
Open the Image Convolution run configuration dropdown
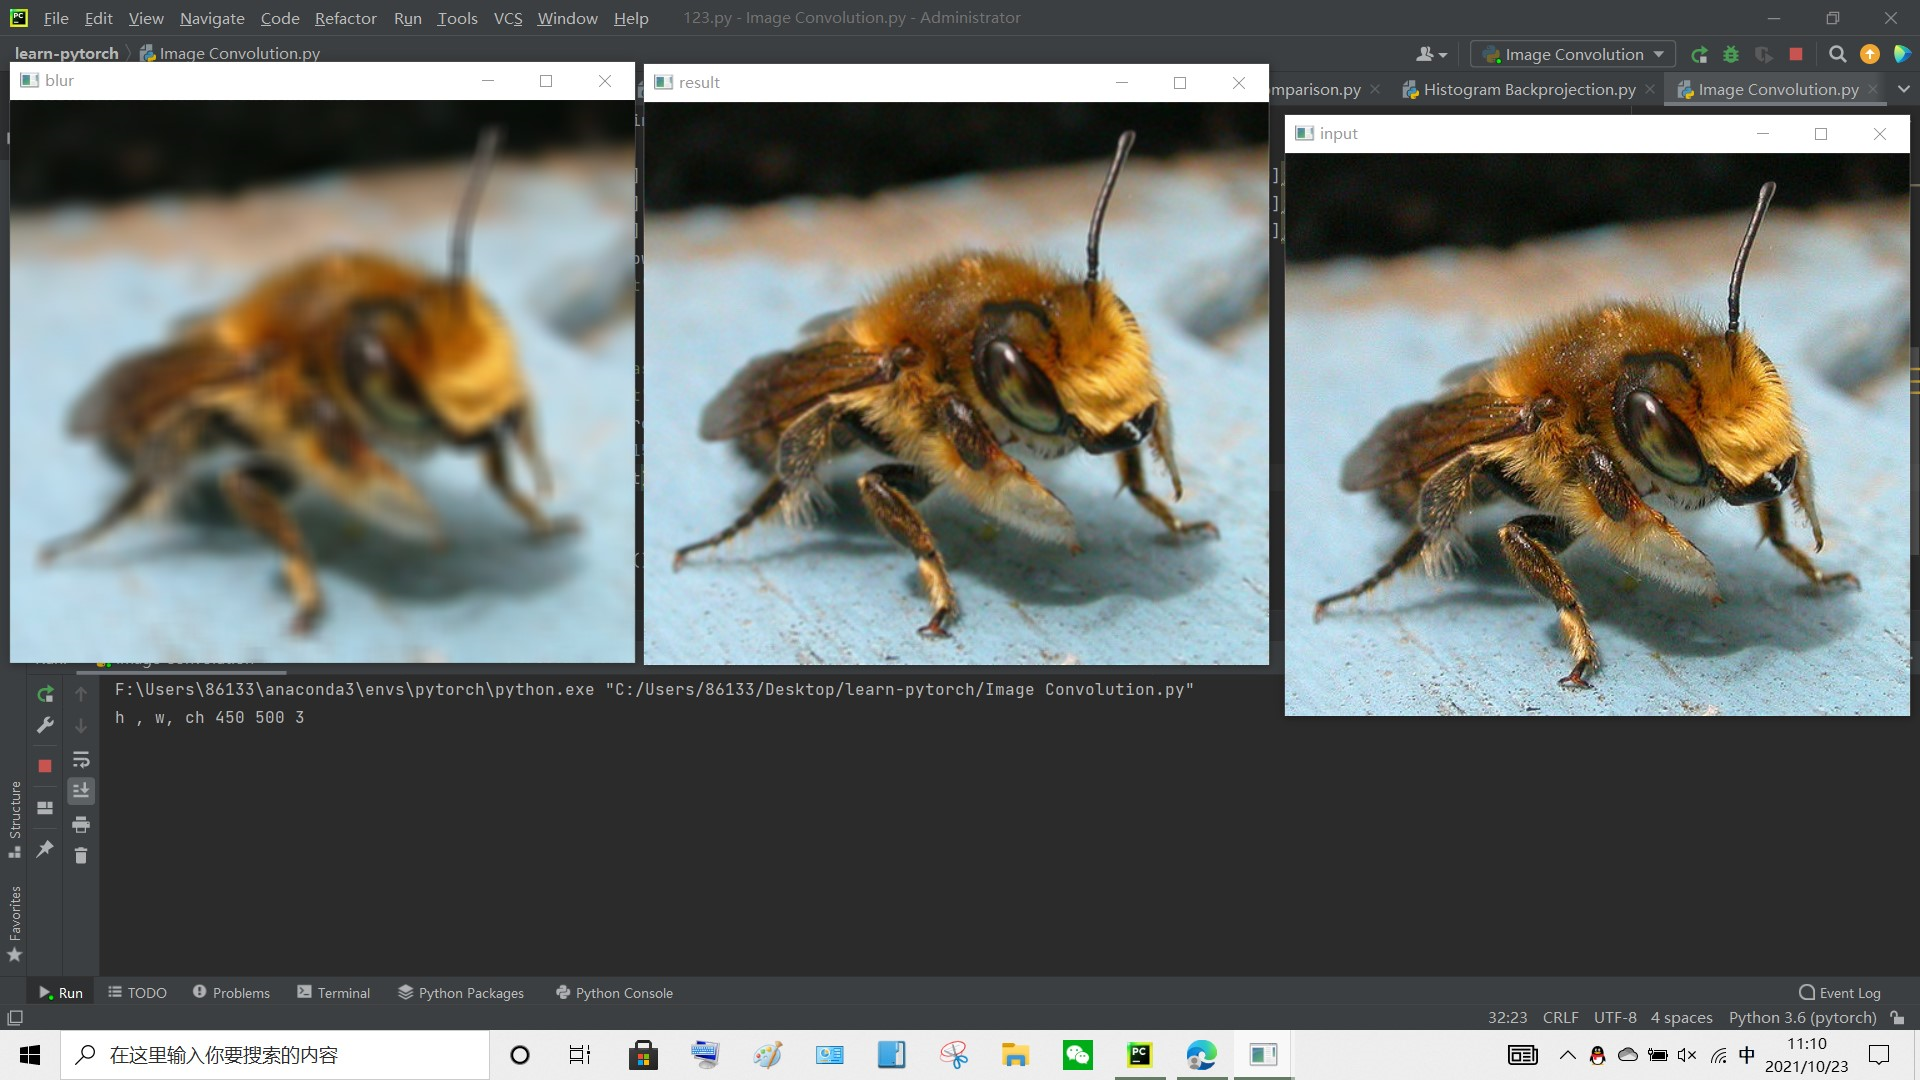pos(1571,54)
